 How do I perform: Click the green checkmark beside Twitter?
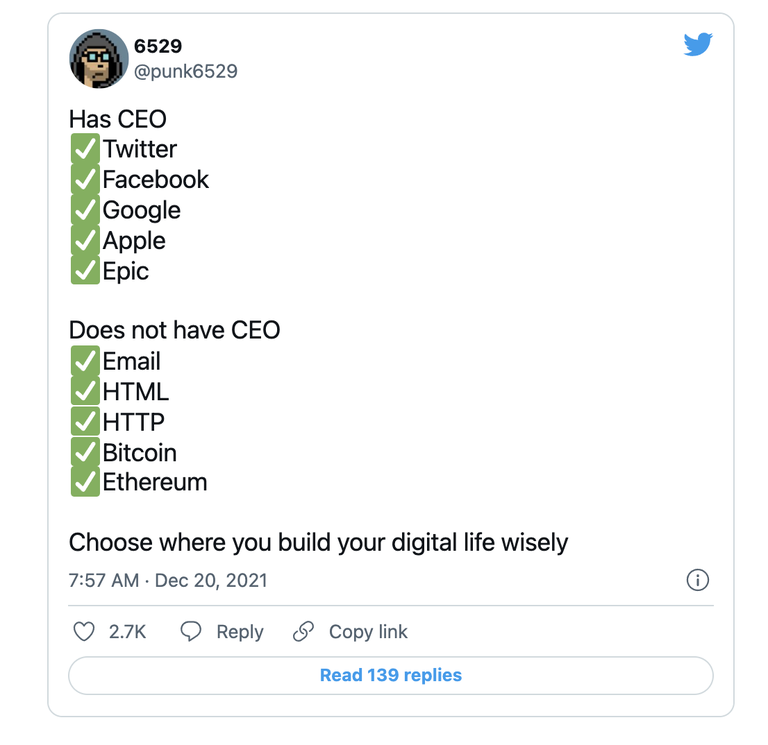tap(85, 148)
